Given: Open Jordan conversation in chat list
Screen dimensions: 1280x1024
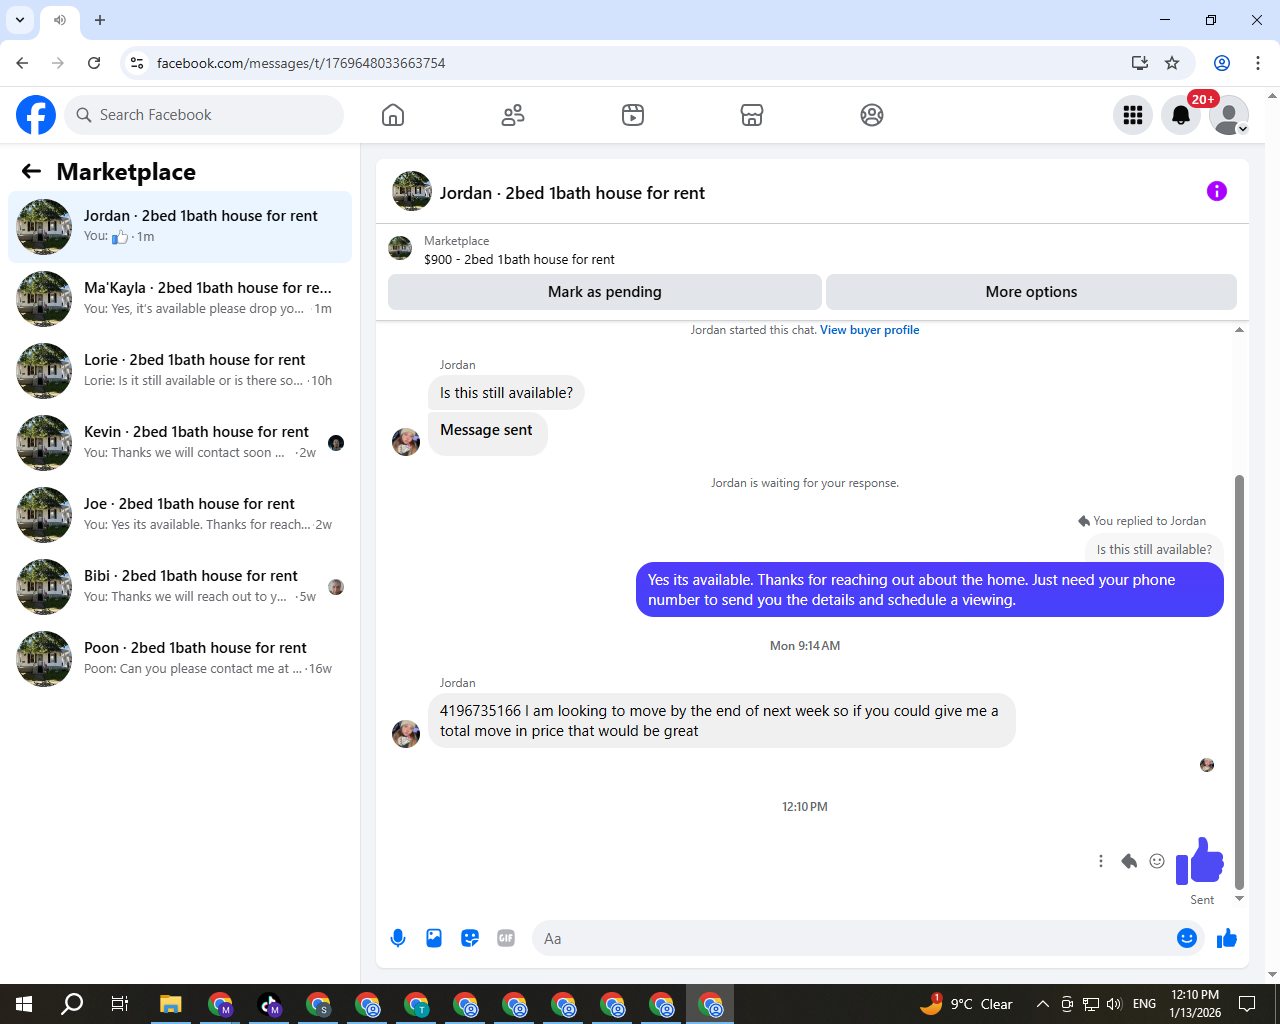Looking at the screenshot, I should 180,227.
